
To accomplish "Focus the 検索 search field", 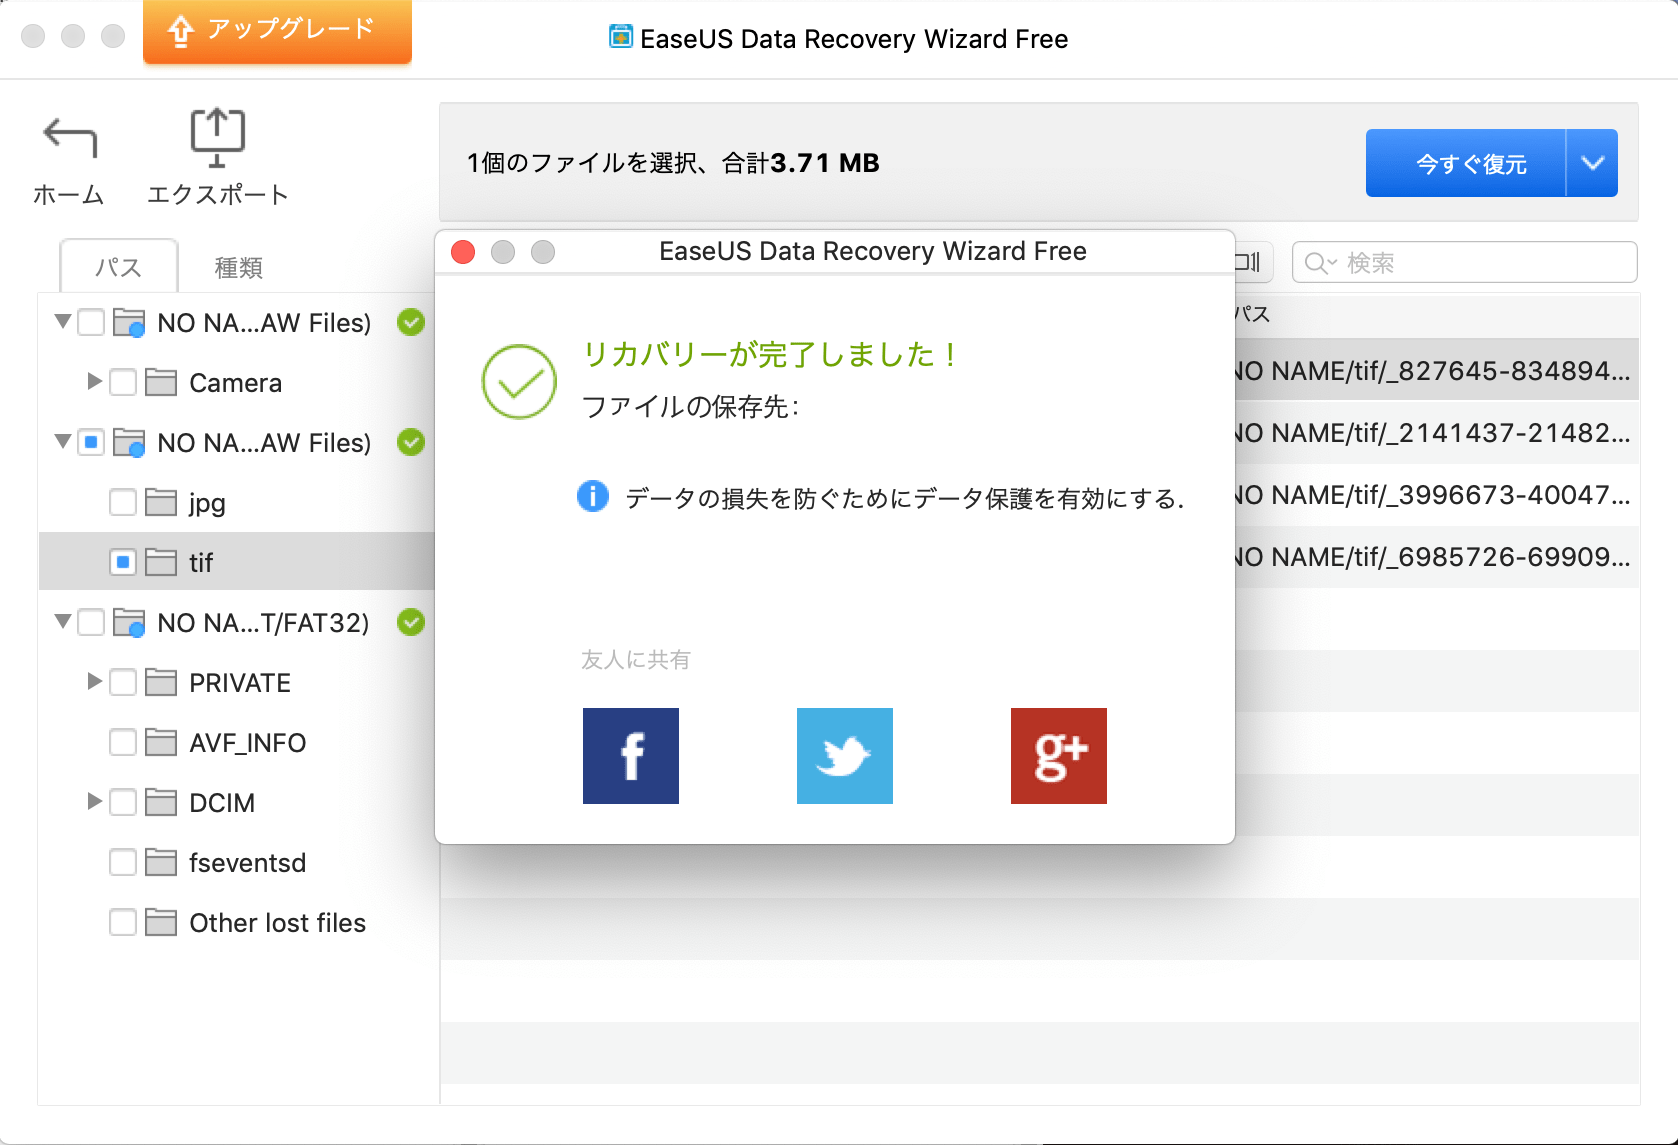I will pos(1464,262).
